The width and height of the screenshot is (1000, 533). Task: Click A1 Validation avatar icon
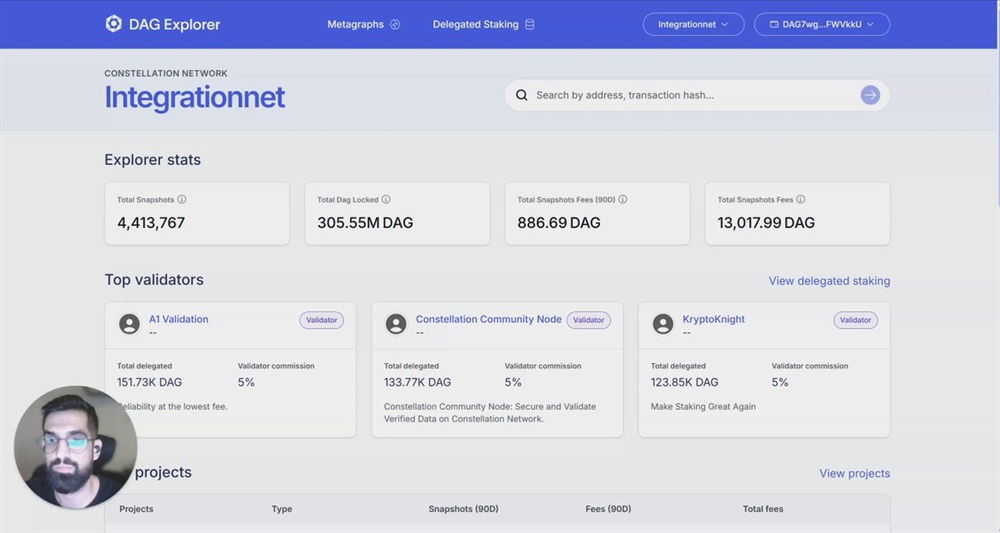click(x=129, y=324)
